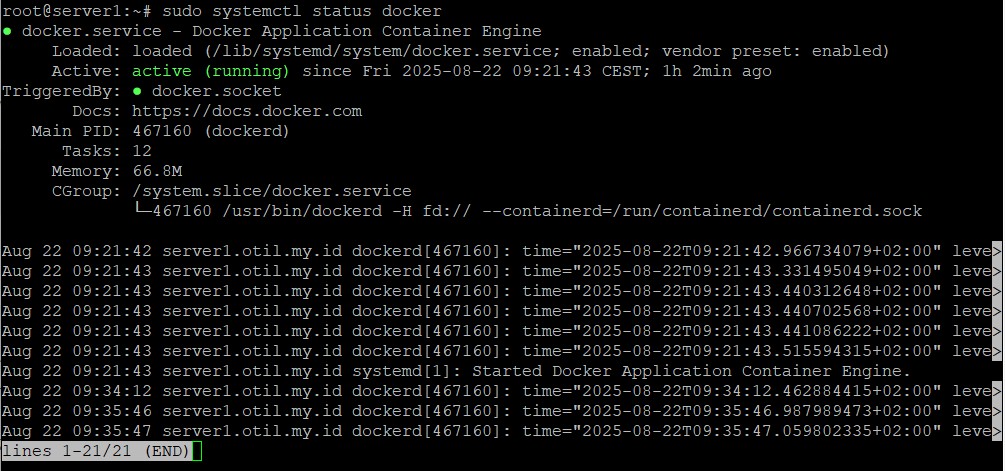The image size is (1005, 471).
Task: Click the green cursor block after (END)
Action: coord(197,451)
